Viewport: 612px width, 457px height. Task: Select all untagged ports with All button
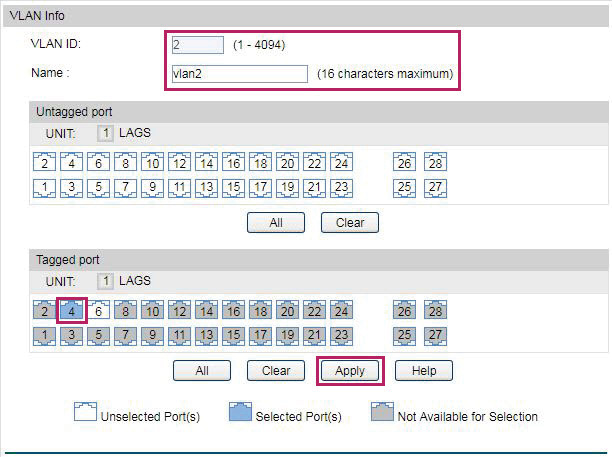pos(276,222)
